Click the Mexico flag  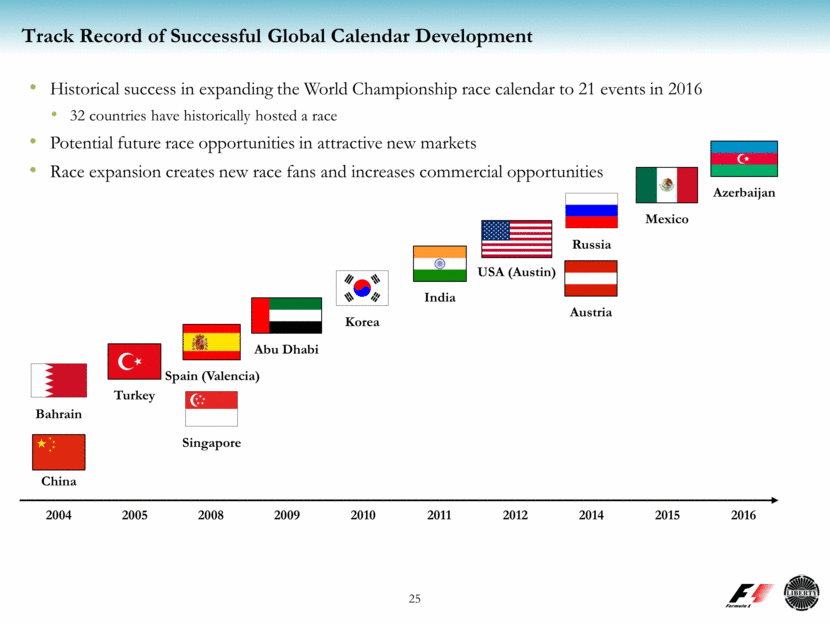666,185
